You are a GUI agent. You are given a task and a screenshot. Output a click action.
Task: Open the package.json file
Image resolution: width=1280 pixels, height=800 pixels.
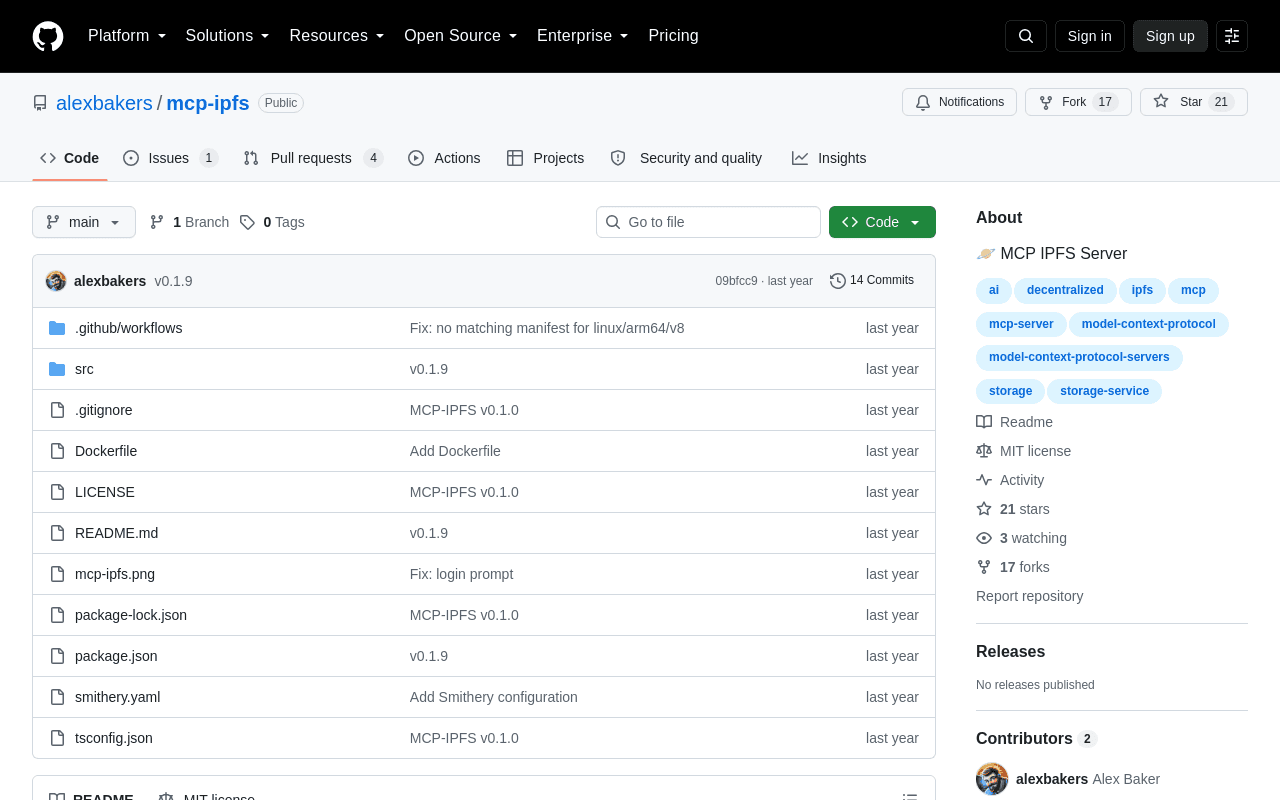pos(116,656)
